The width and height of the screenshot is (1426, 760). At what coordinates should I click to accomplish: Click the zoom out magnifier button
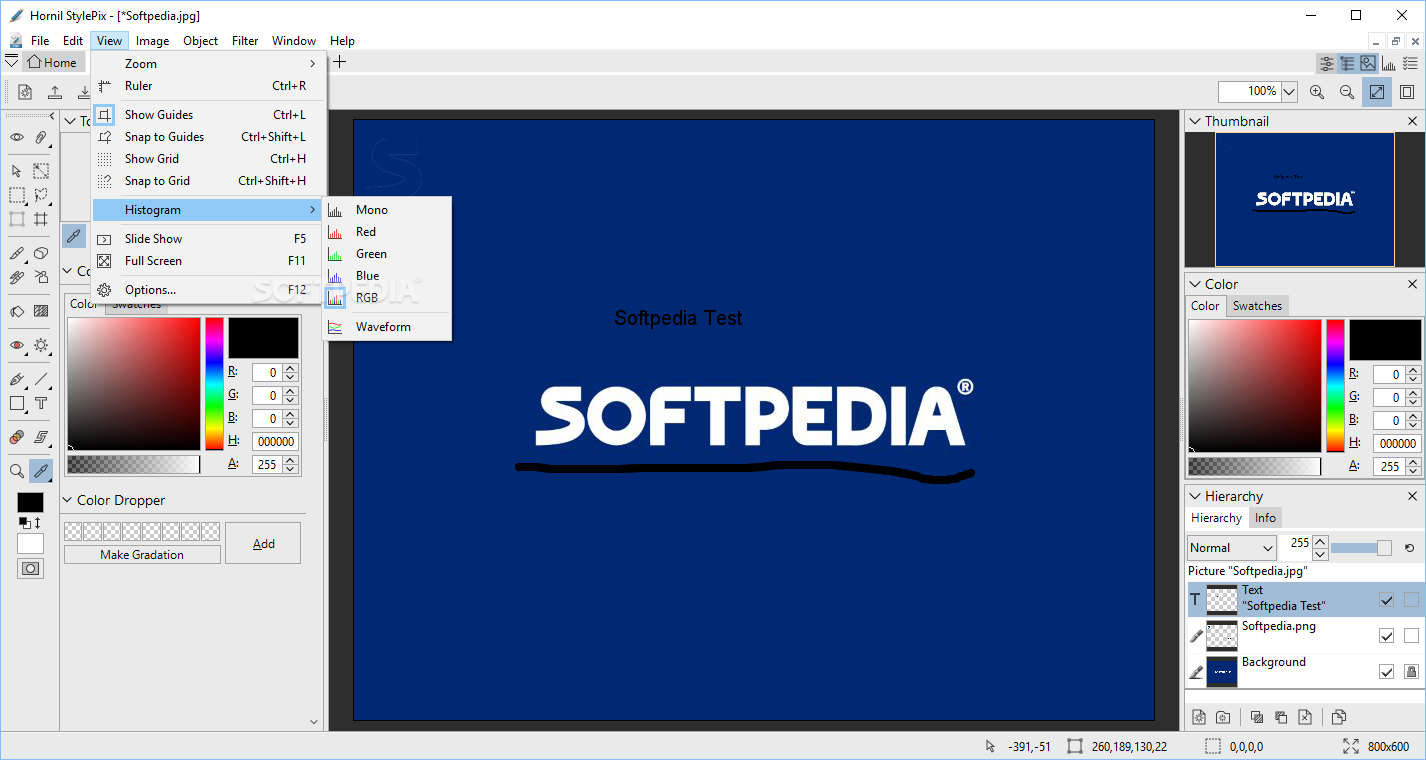pyautogui.click(x=1347, y=91)
